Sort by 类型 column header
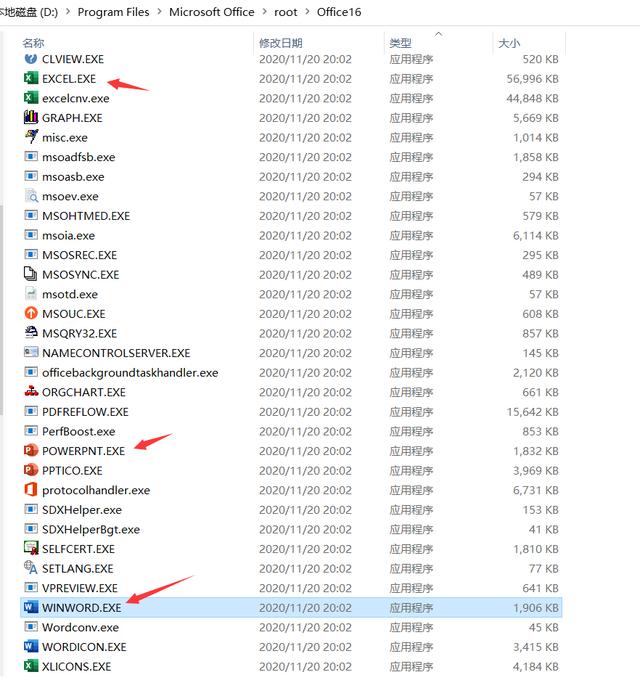Image resolution: width=640 pixels, height=680 pixels. [400, 43]
